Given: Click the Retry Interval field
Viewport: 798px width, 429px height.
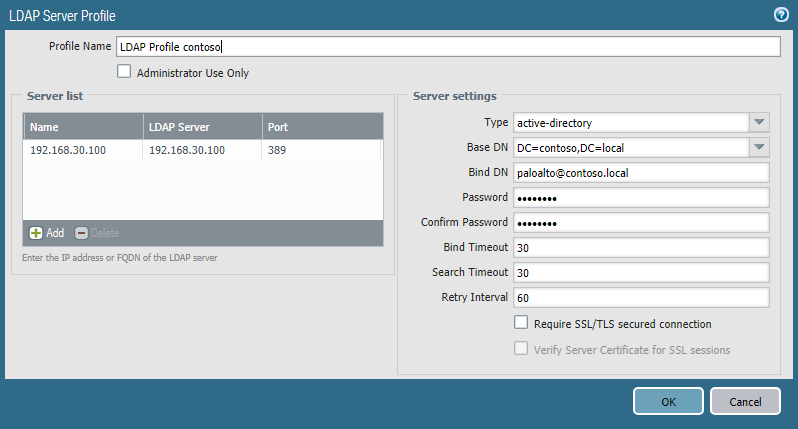Looking at the screenshot, I should [641, 298].
